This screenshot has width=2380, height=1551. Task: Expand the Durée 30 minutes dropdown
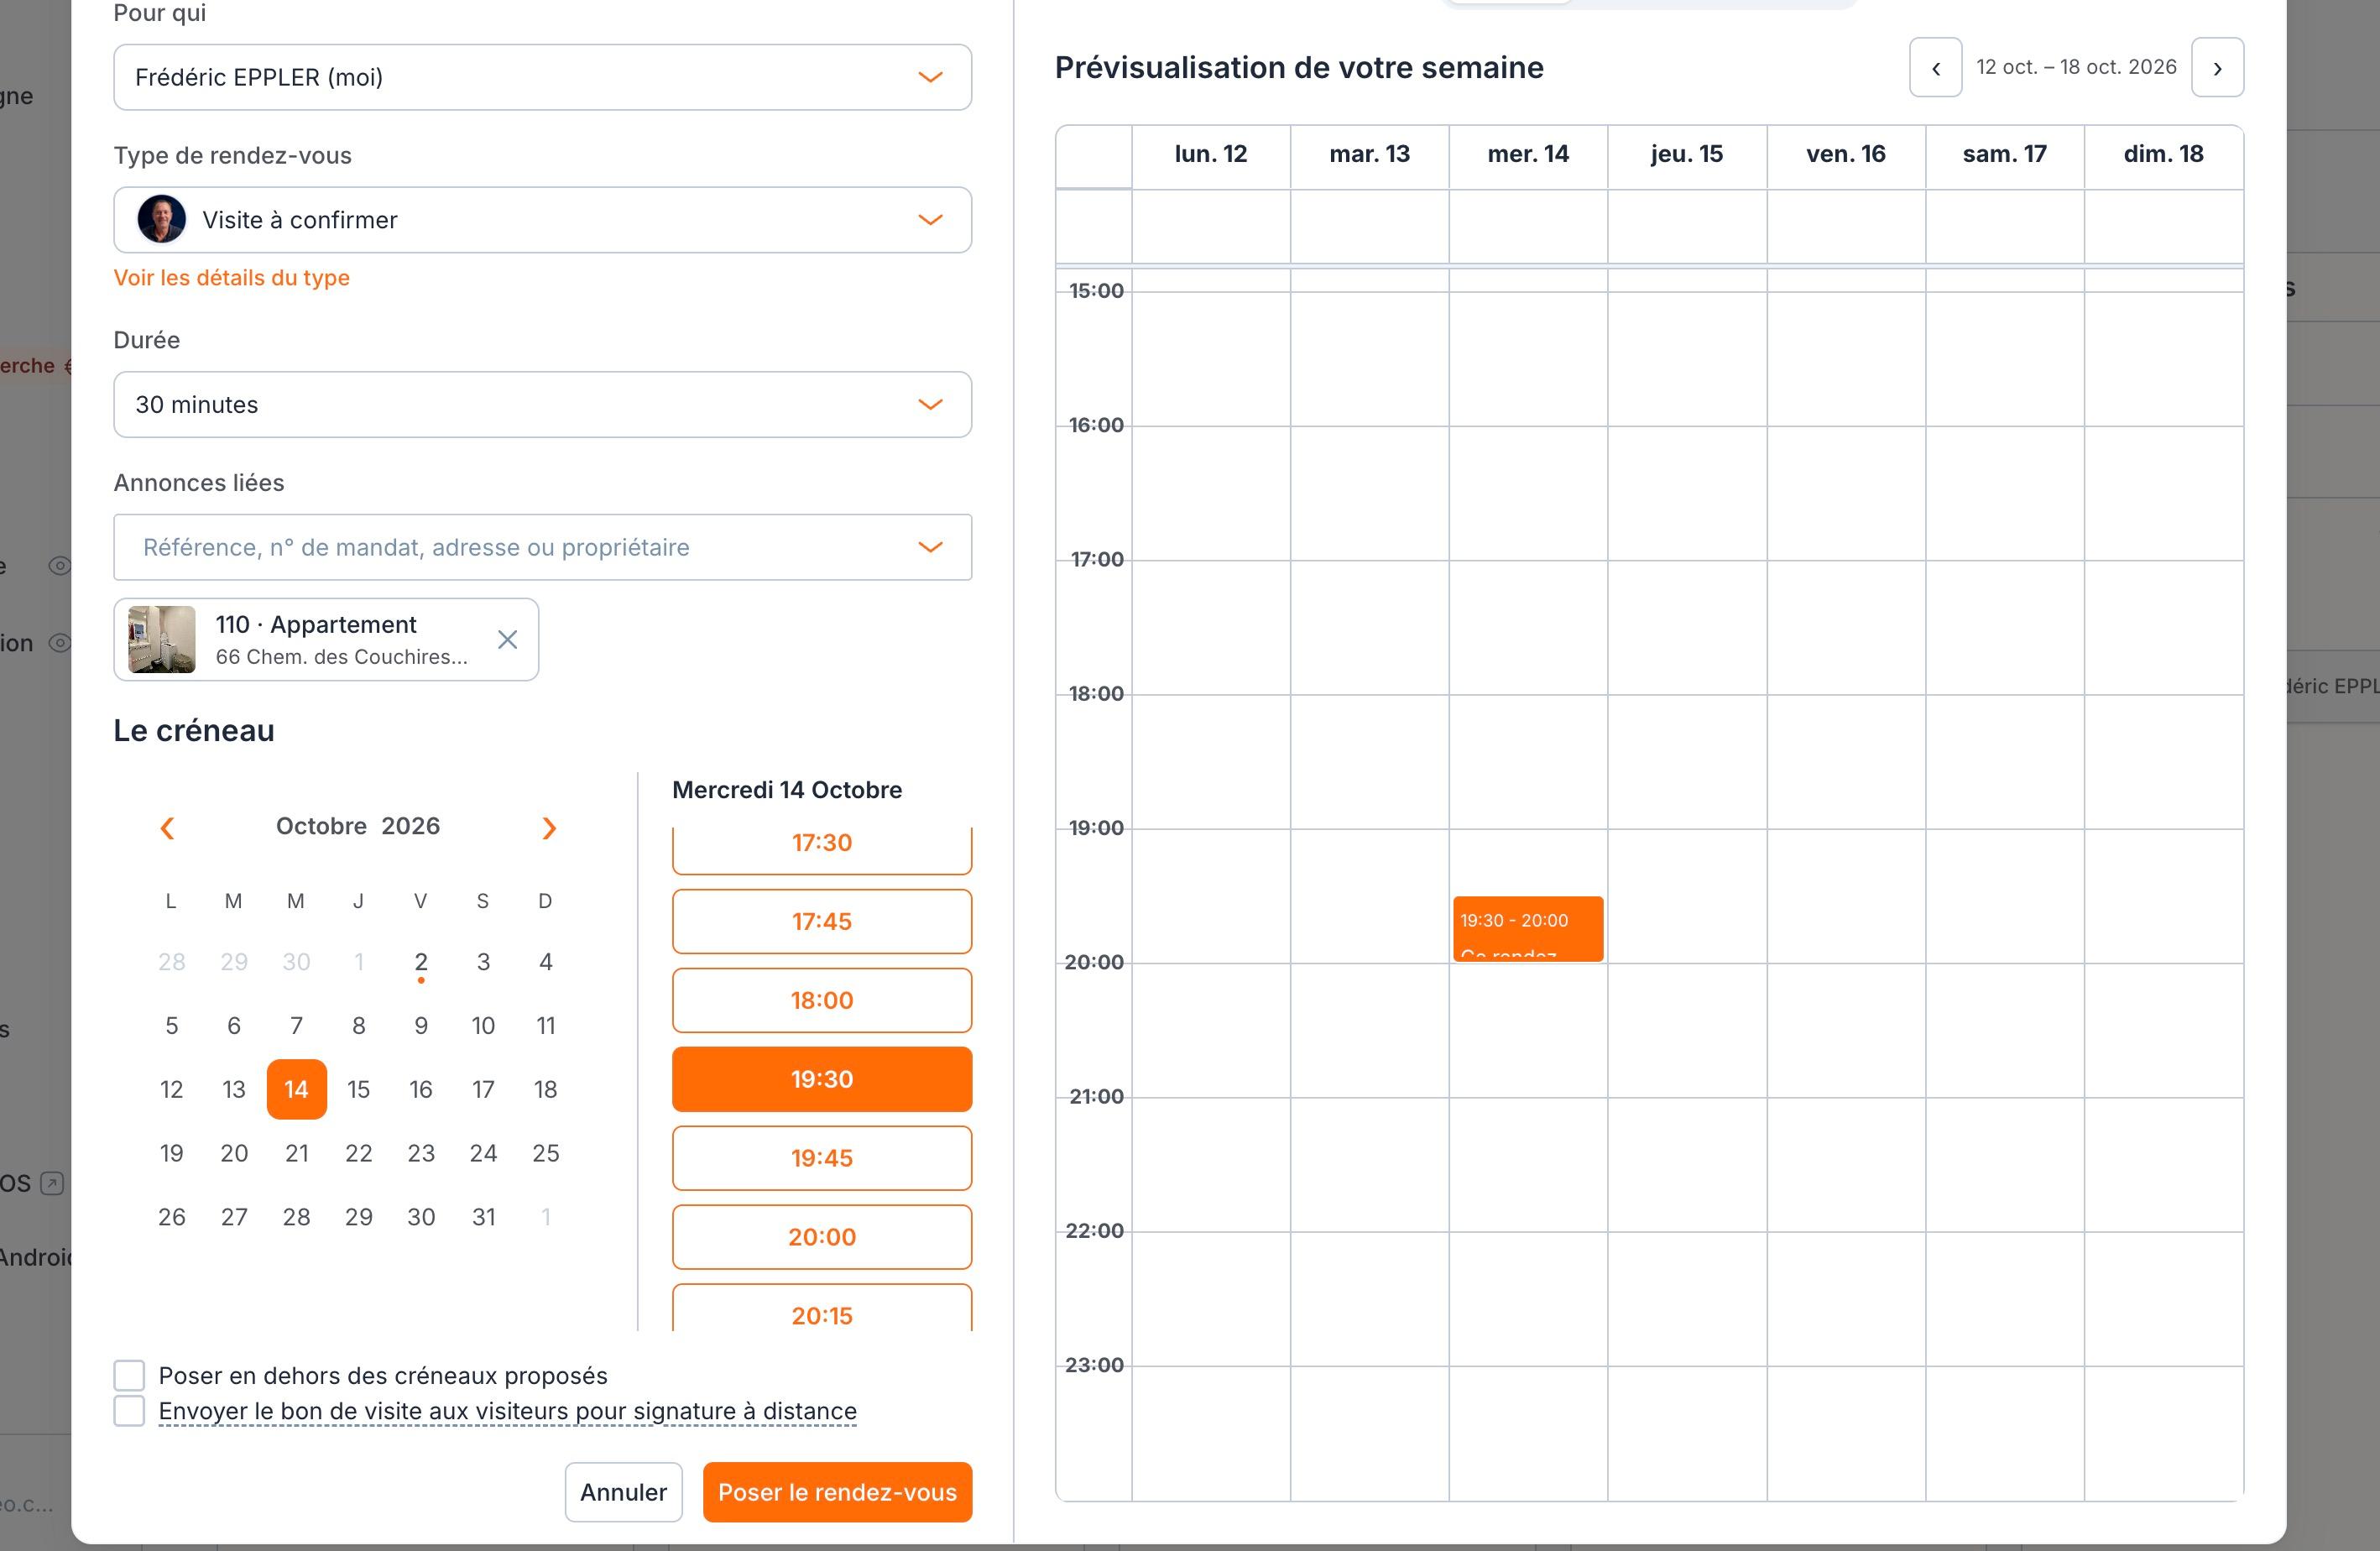click(x=542, y=405)
